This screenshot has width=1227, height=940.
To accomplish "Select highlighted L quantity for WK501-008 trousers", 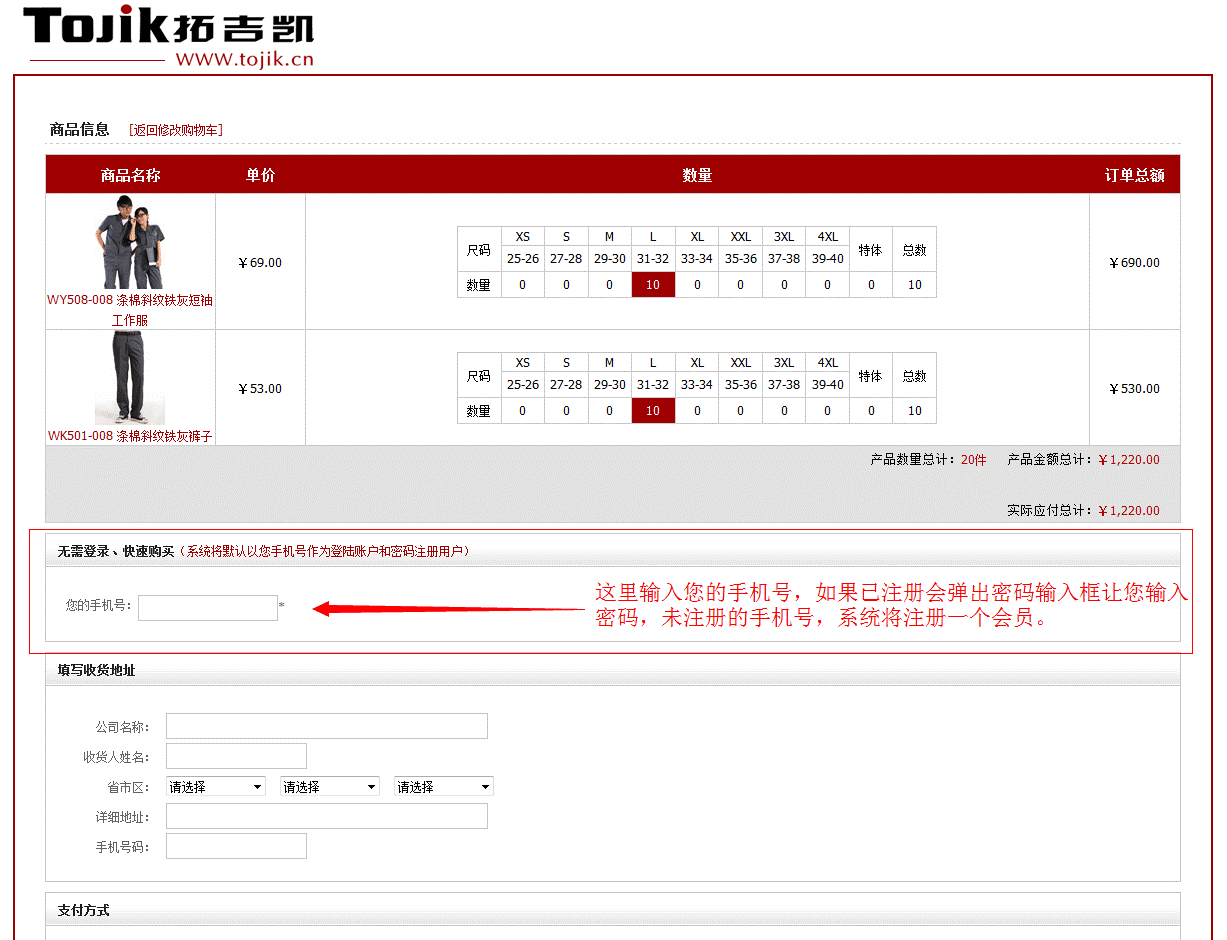I will pyautogui.click(x=653, y=411).
